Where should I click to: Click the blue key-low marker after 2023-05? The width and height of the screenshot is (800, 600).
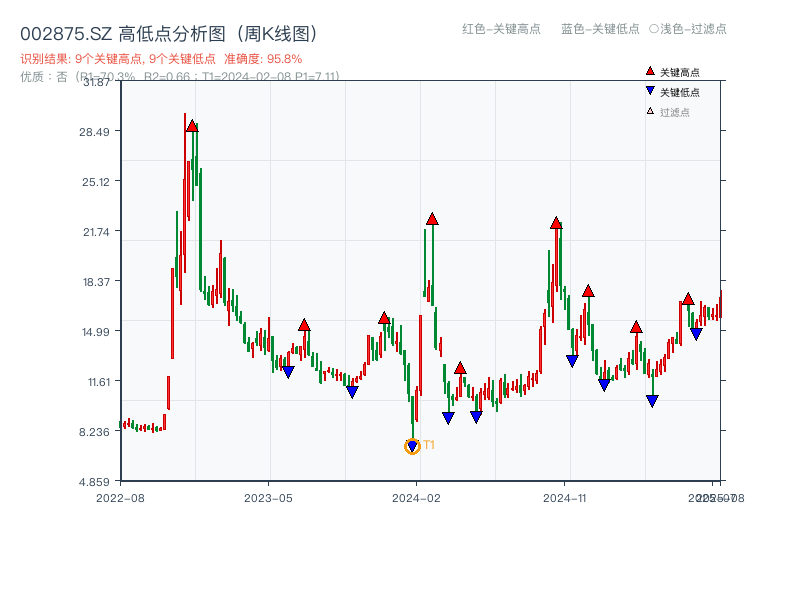290,370
